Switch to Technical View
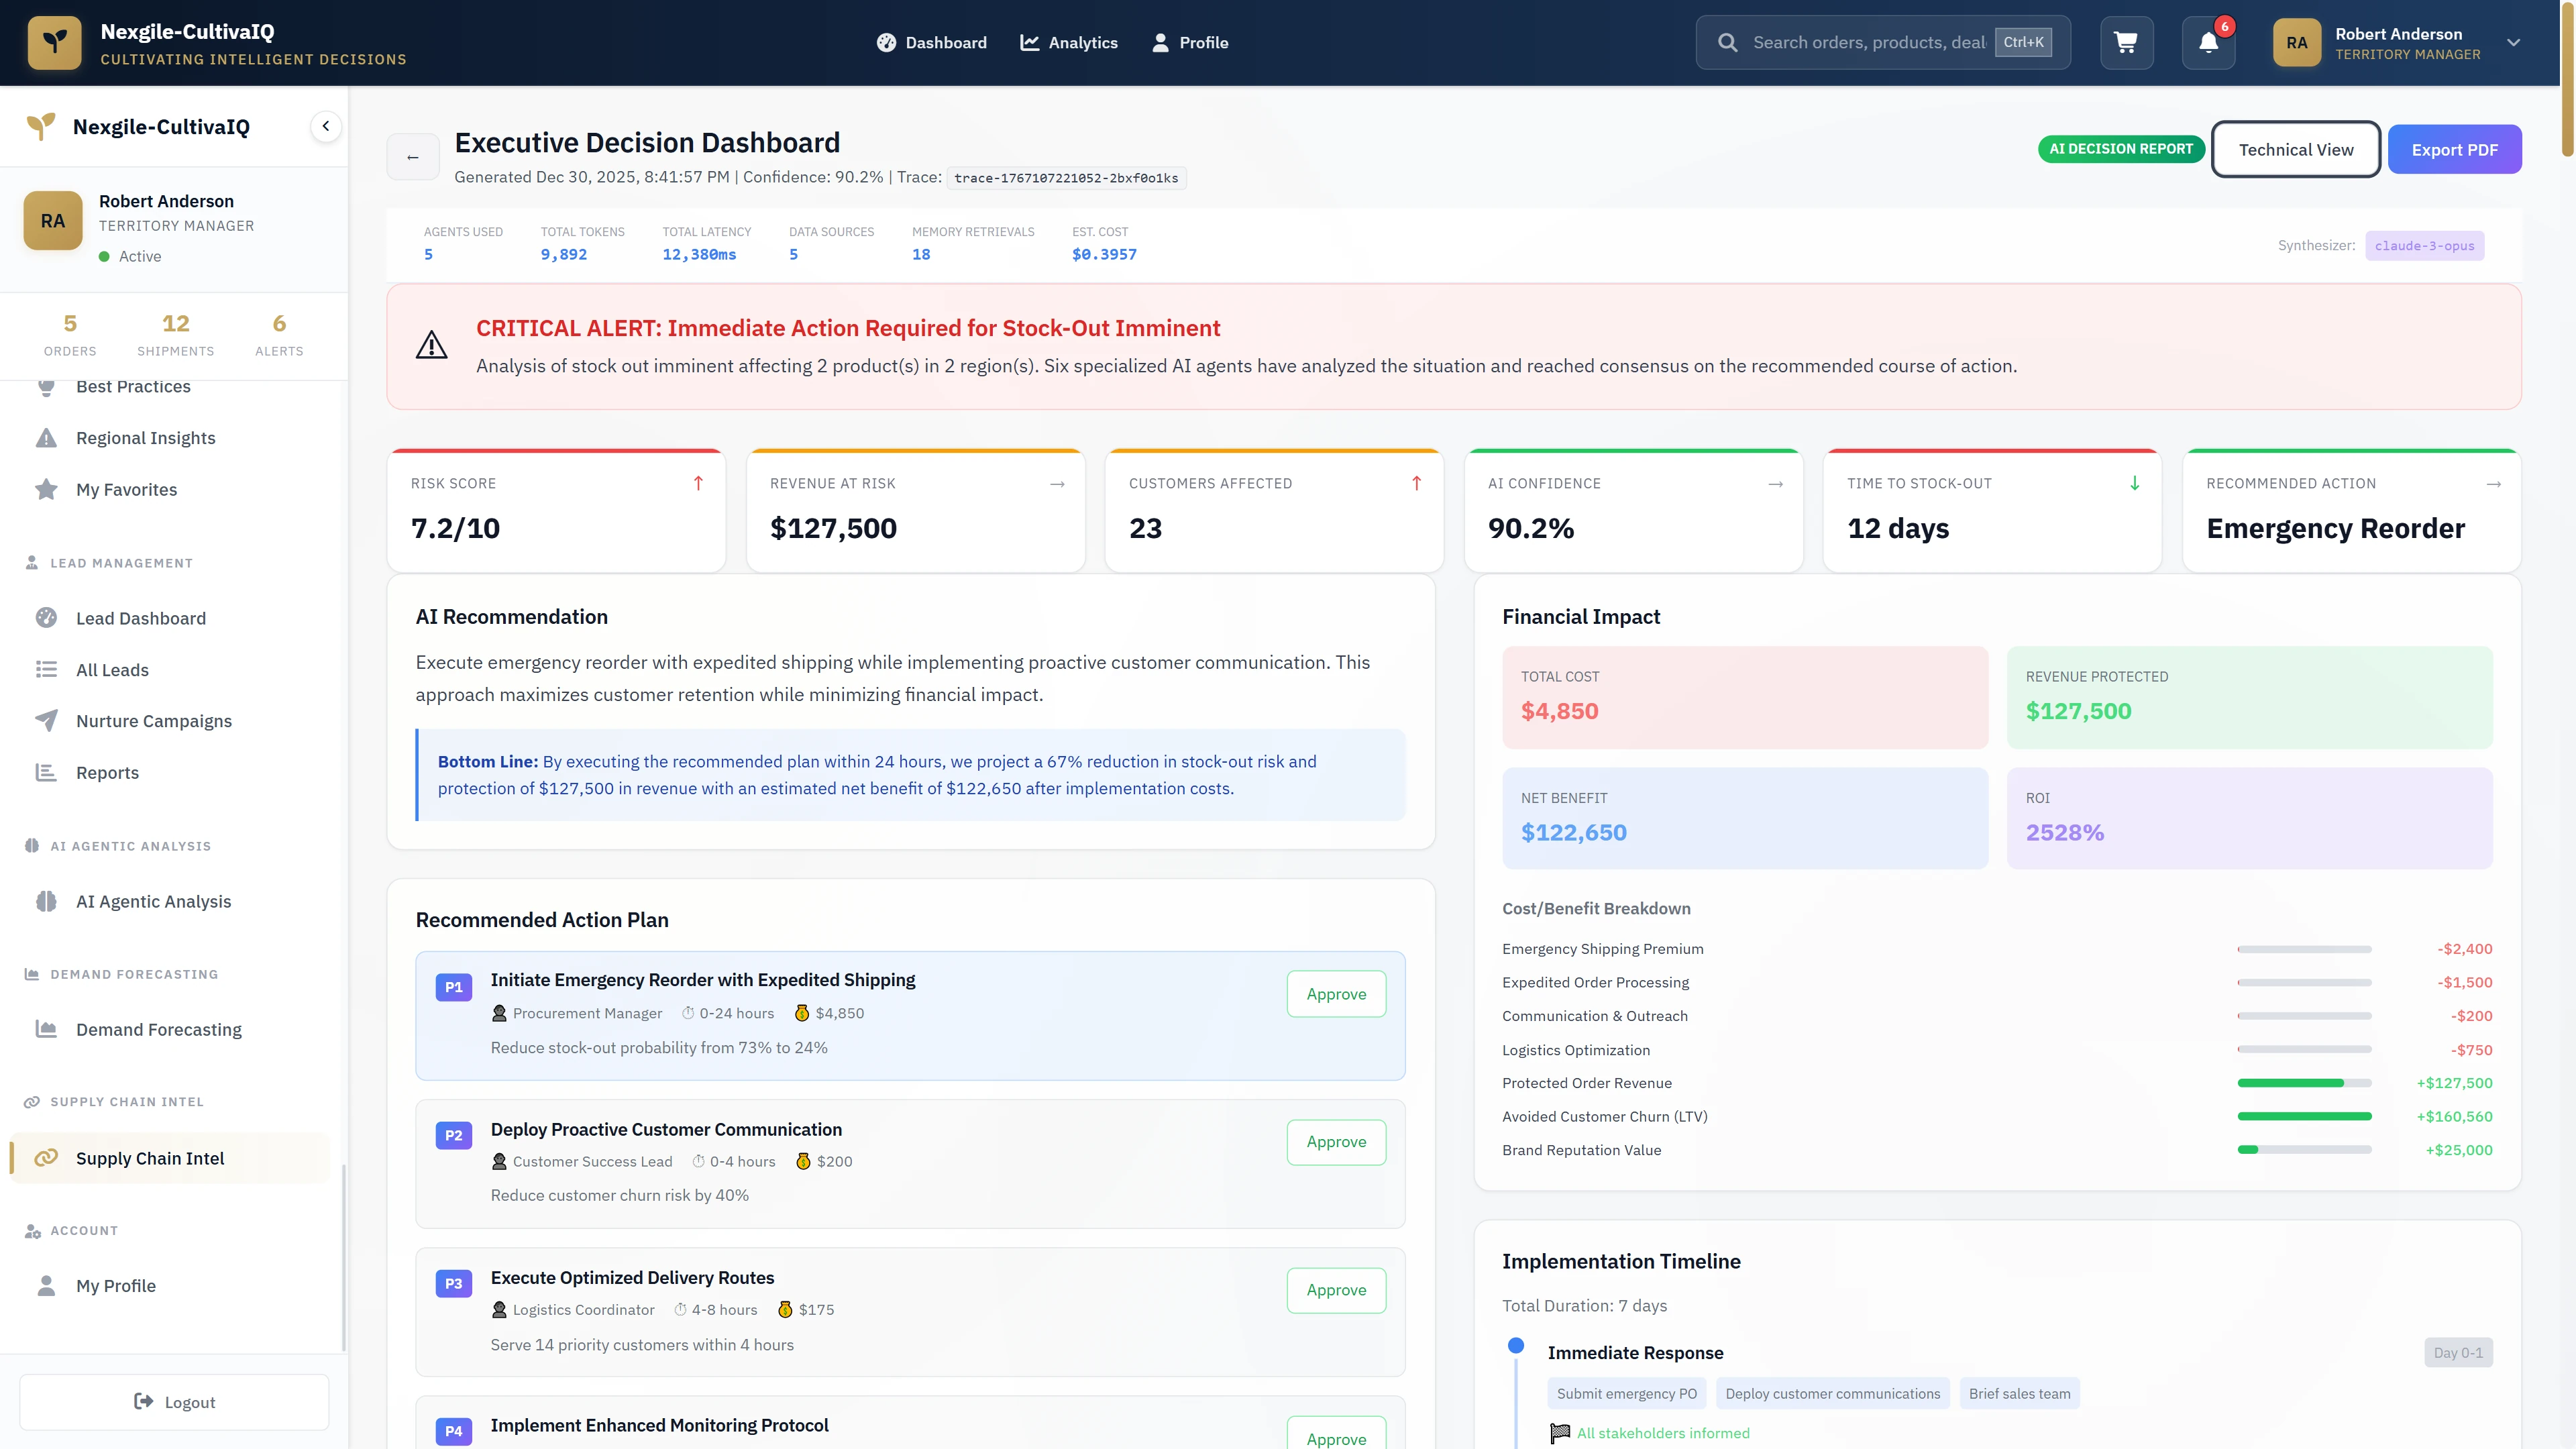The height and width of the screenshot is (1449, 2576). (x=2296, y=148)
